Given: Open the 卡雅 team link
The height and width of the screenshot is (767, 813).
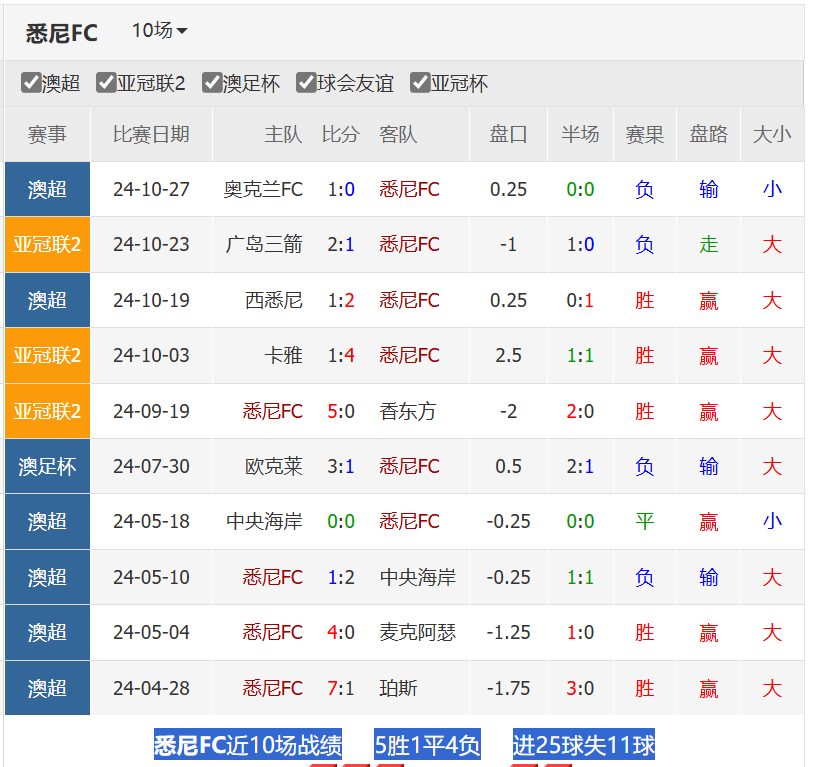Looking at the screenshot, I should pyautogui.click(x=284, y=355).
